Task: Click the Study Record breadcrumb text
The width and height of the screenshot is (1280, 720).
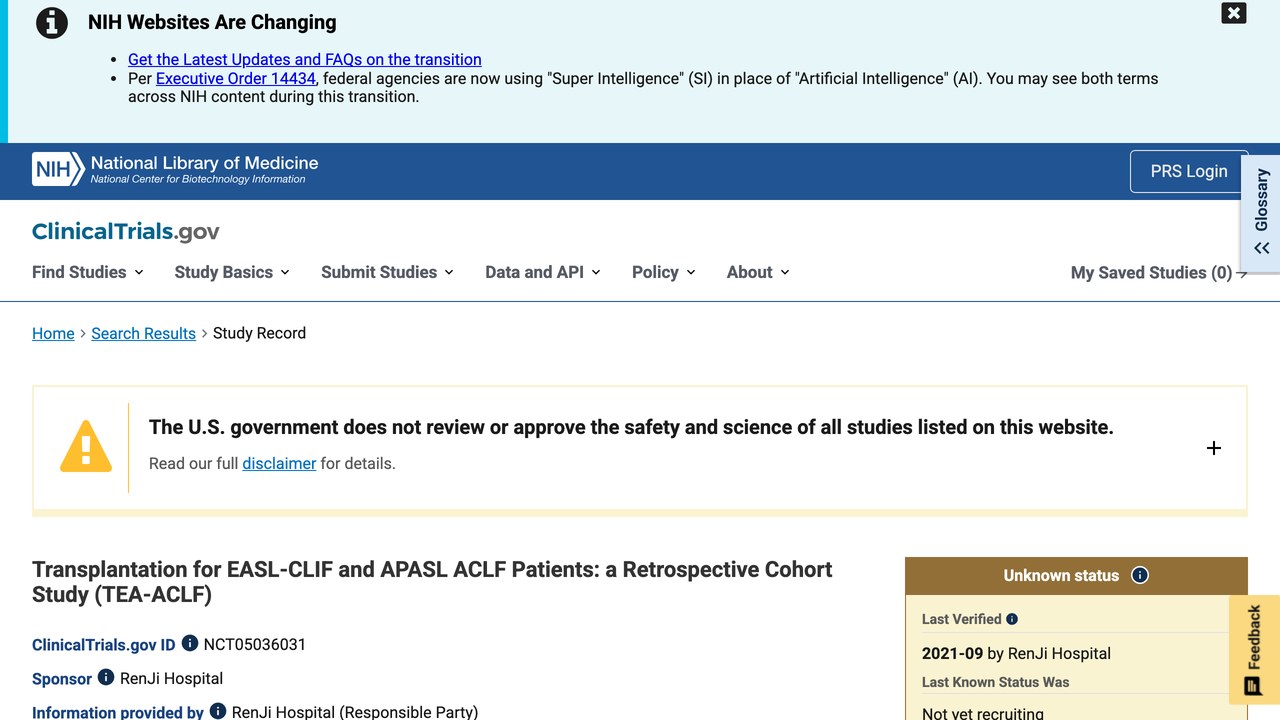Action: pos(259,333)
